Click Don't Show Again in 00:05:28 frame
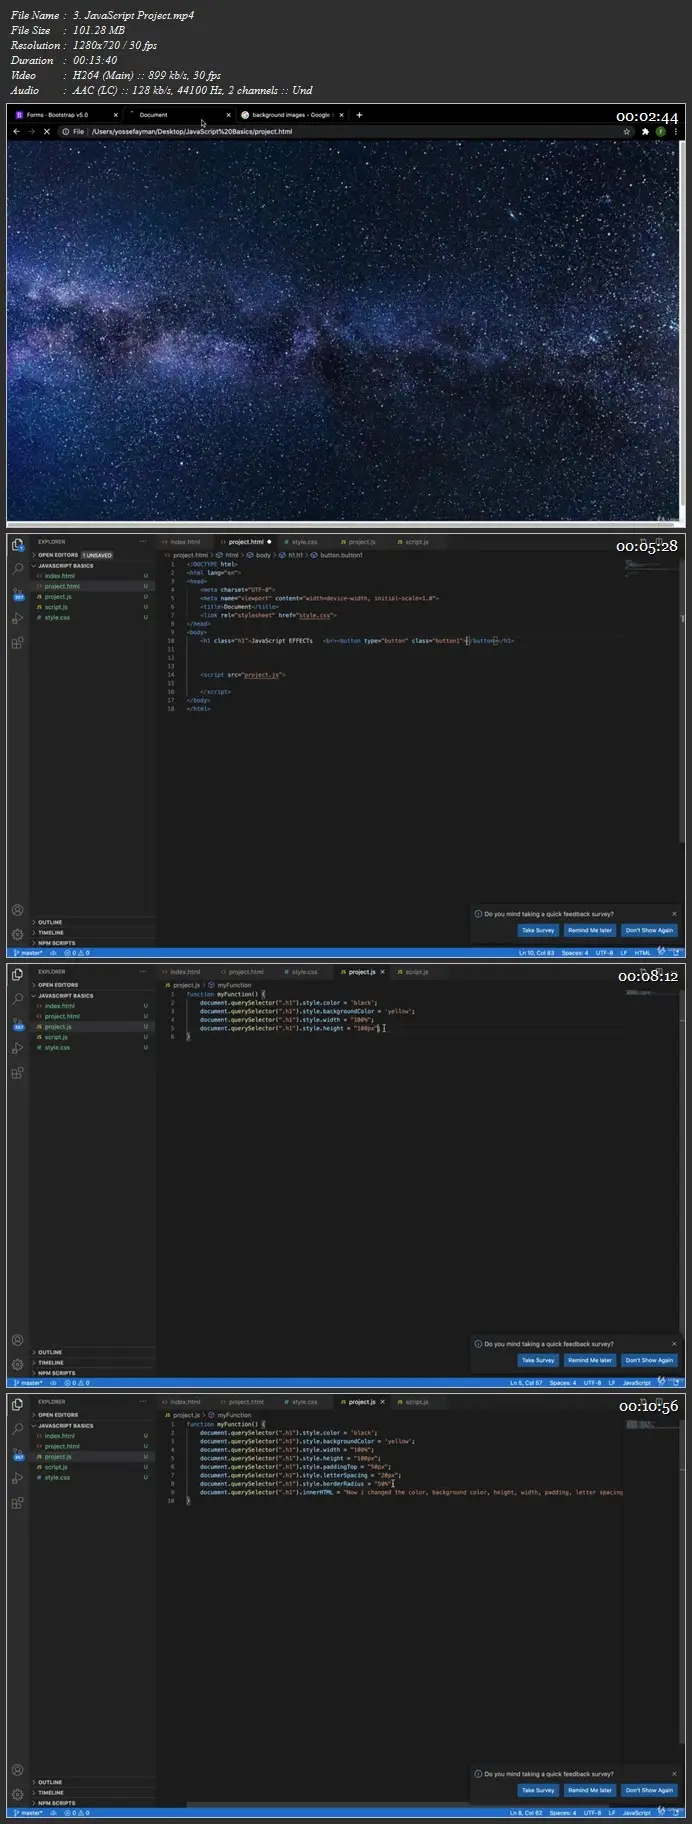Viewport: 692px width, 1824px height. (649, 930)
